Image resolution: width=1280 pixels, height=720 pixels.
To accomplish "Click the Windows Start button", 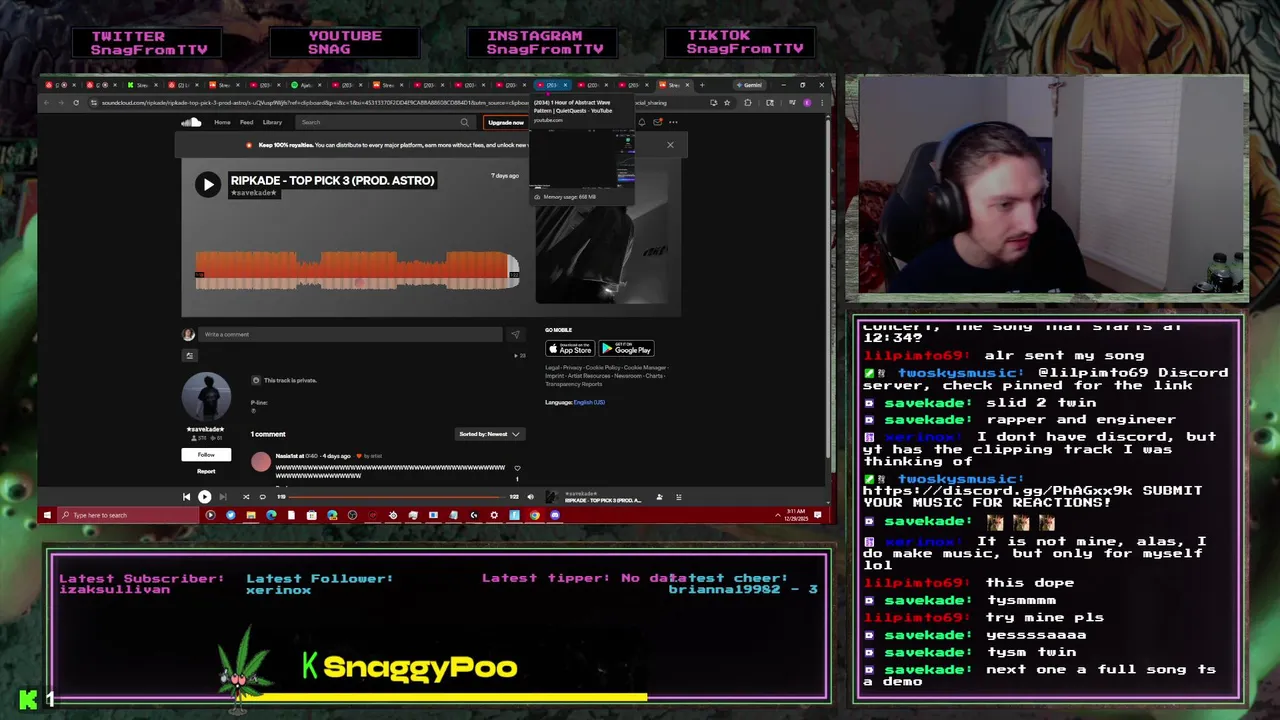I will [x=47, y=515].
